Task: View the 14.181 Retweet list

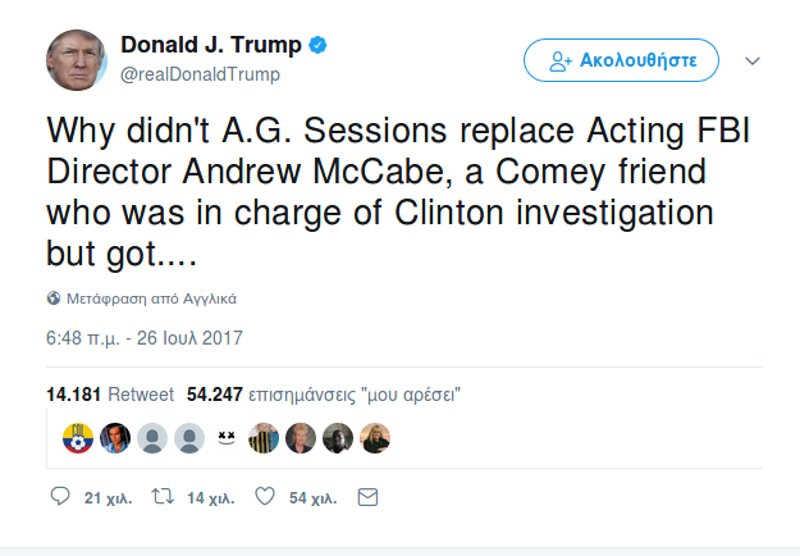Action: [x=110, y=394]
